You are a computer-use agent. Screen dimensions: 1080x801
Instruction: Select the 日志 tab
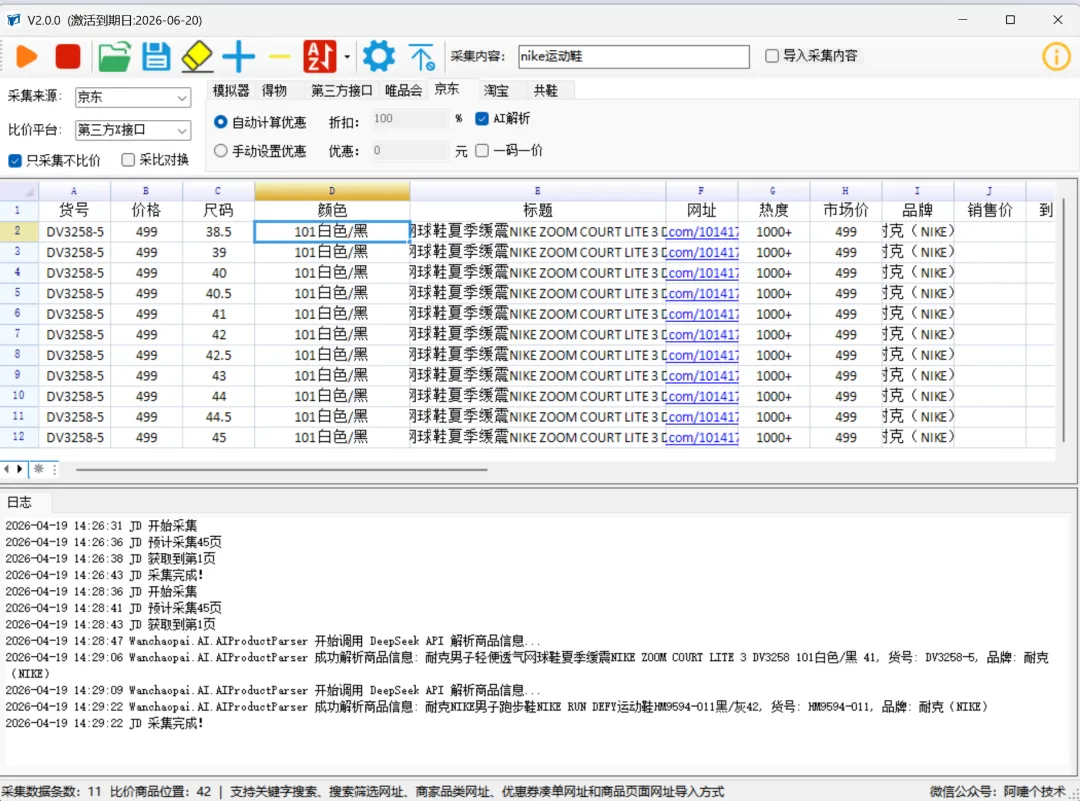coord(20,502)
